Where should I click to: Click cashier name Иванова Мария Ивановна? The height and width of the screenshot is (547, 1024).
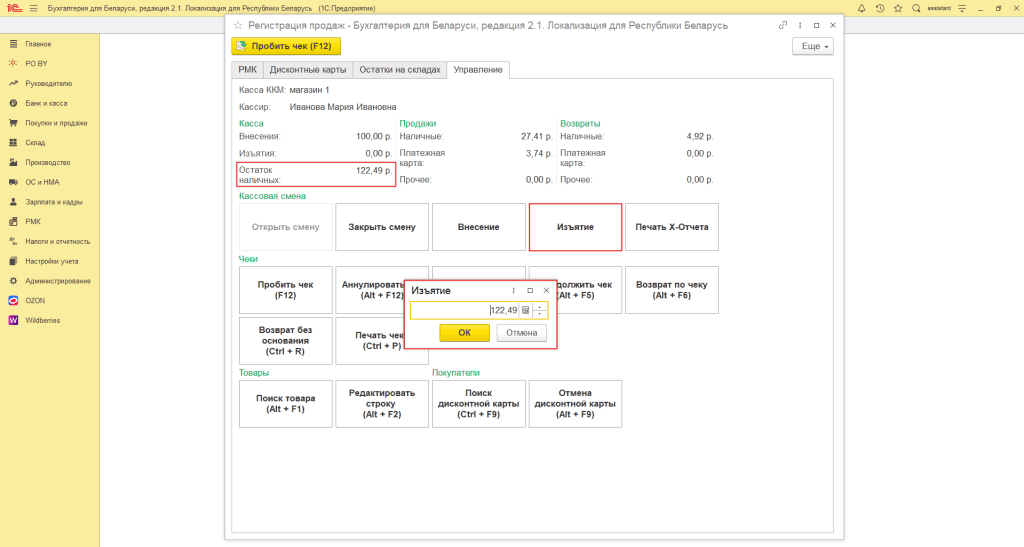[x=343, y=107]
